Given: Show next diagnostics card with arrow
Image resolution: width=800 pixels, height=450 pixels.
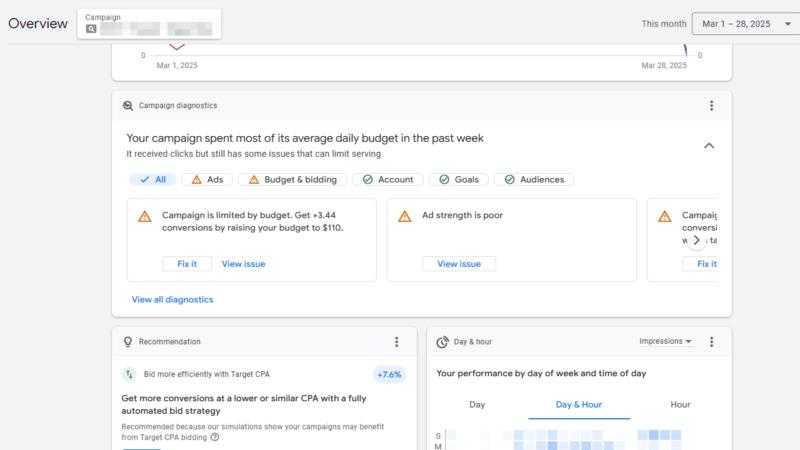Looking at the screenshot, I should coord(696,240).
